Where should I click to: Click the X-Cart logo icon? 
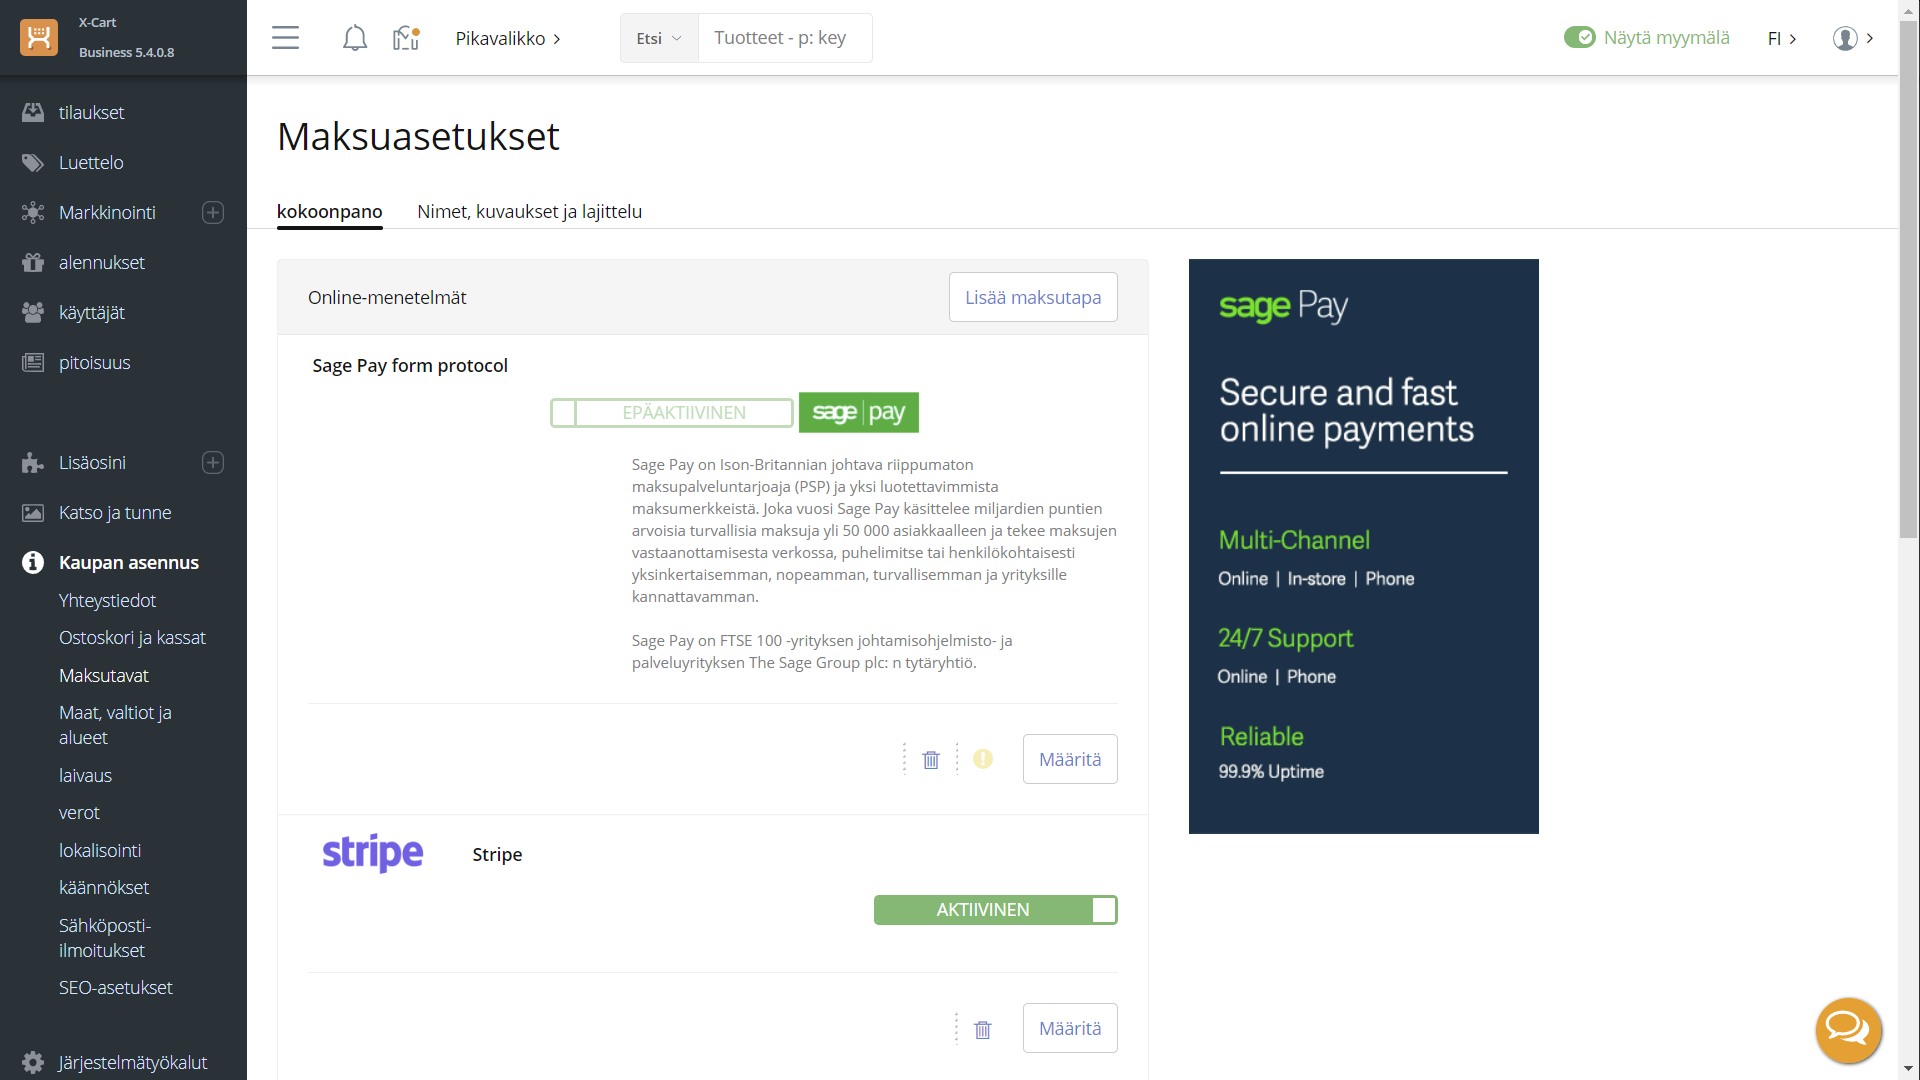coord(39,37)
